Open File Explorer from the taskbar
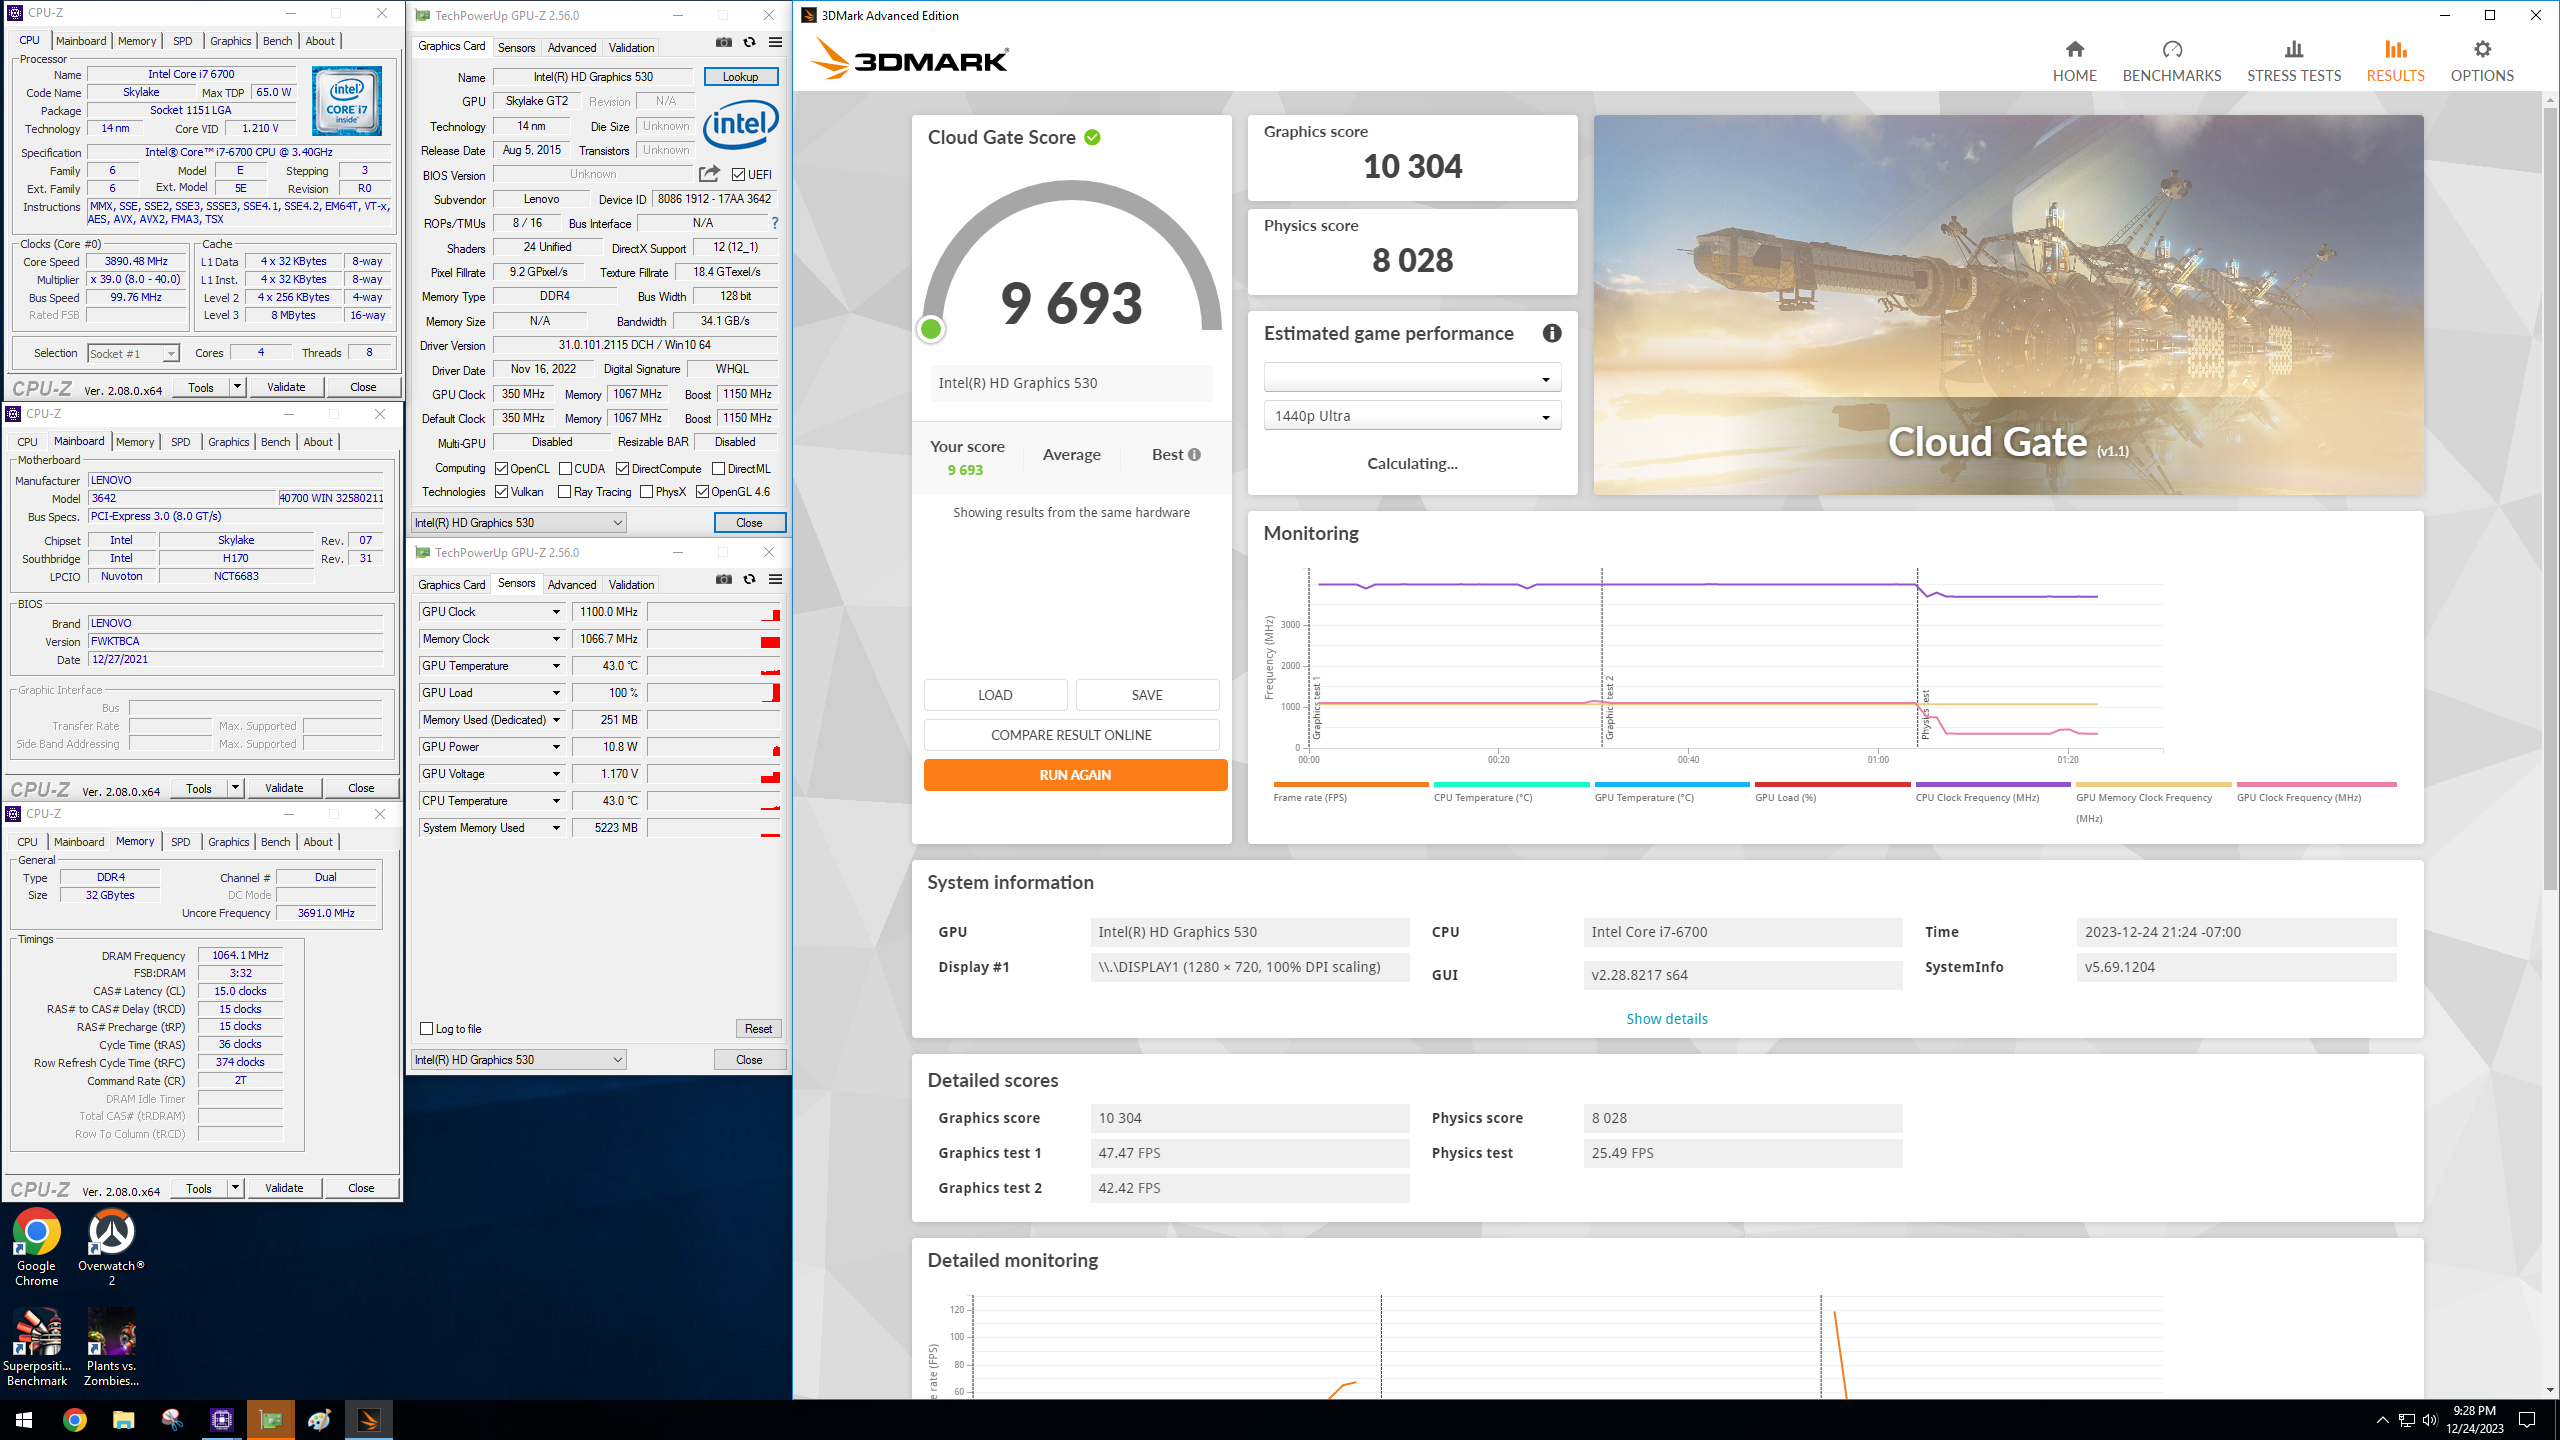This screenshot has width=2560, height=1440. [x=123, y=1419]
